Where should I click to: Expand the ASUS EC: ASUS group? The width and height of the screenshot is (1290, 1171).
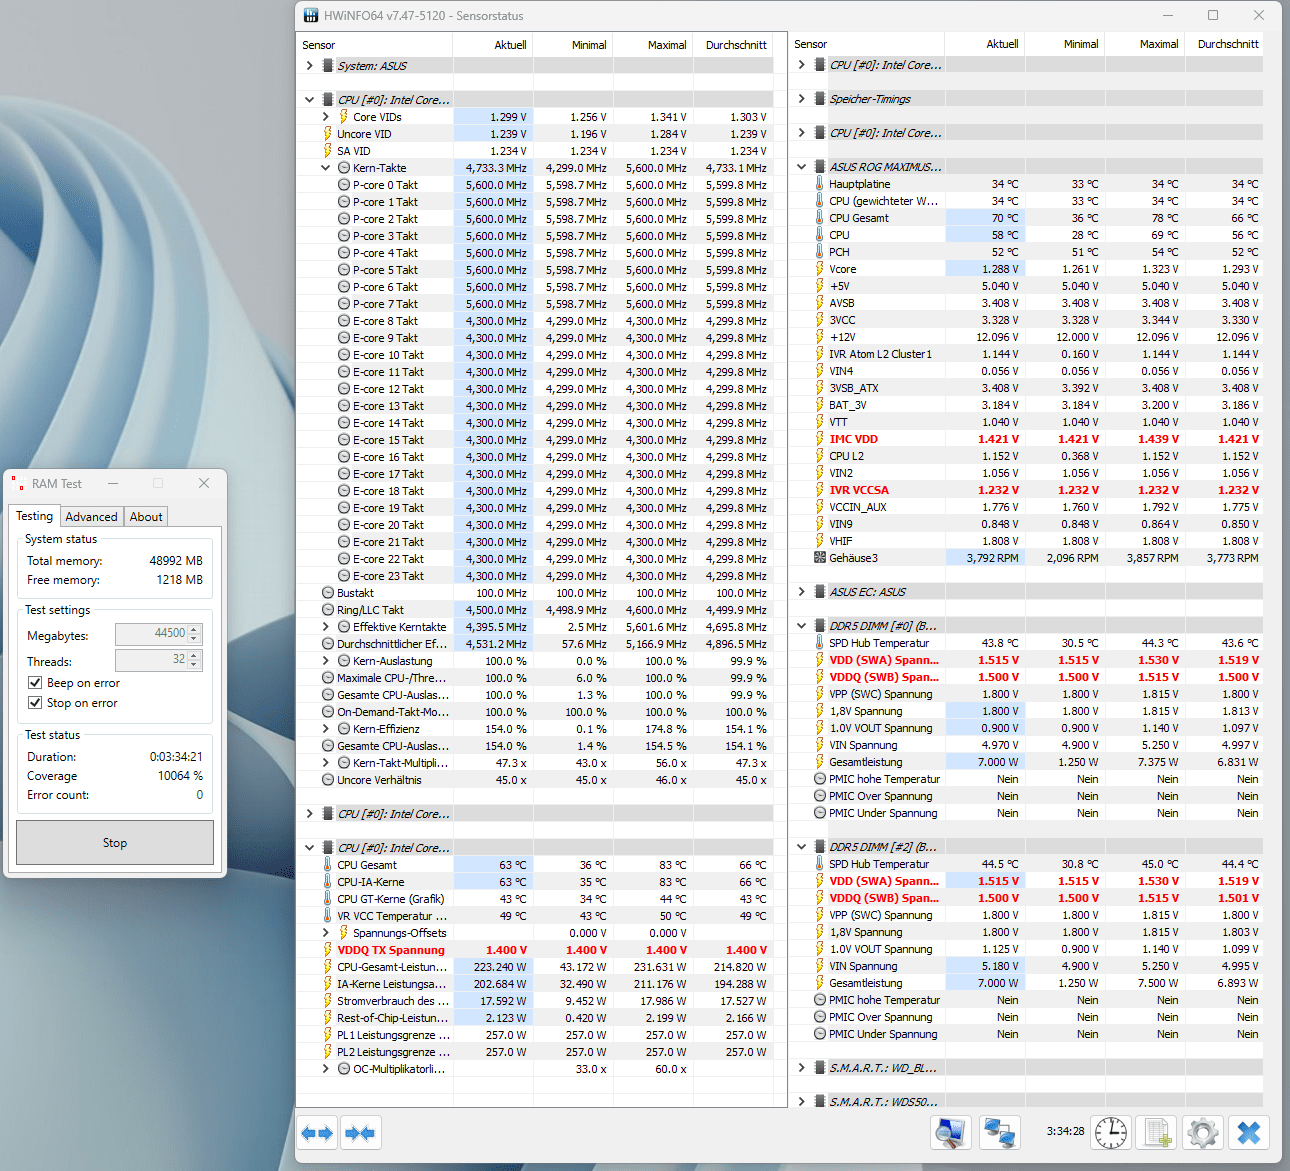click(801, 592)
